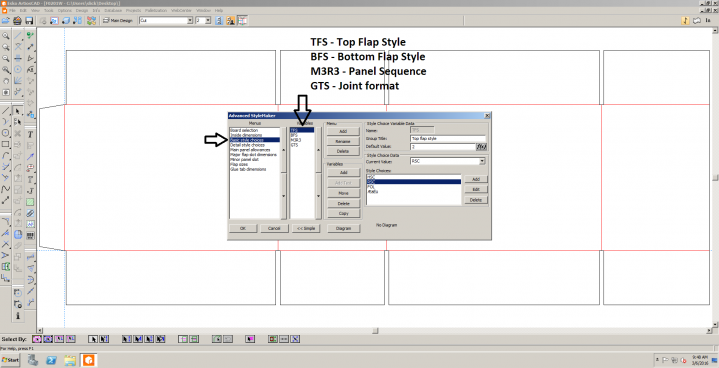Screen dimensions: 719x368
Task: Click the Main Design layers button
Action: click(118, 21)
